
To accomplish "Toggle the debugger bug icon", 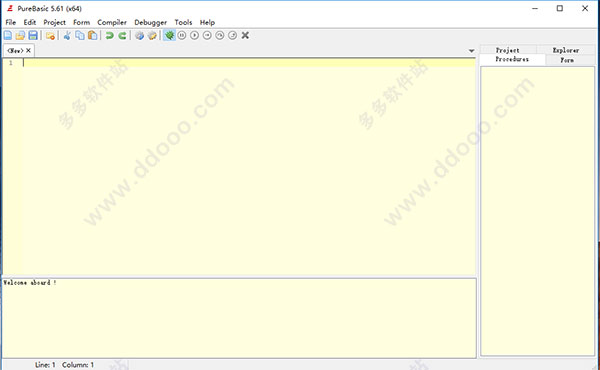I will click(169, 36).
